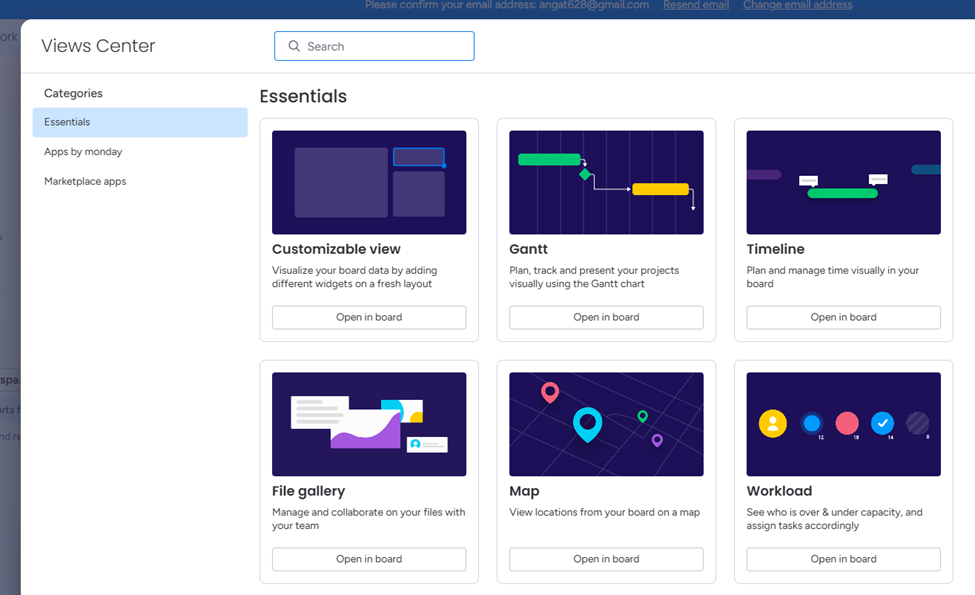Click the File gallery preview thumbnail
975x595 pixels.
pyautogui.click(x=369, y=424)
